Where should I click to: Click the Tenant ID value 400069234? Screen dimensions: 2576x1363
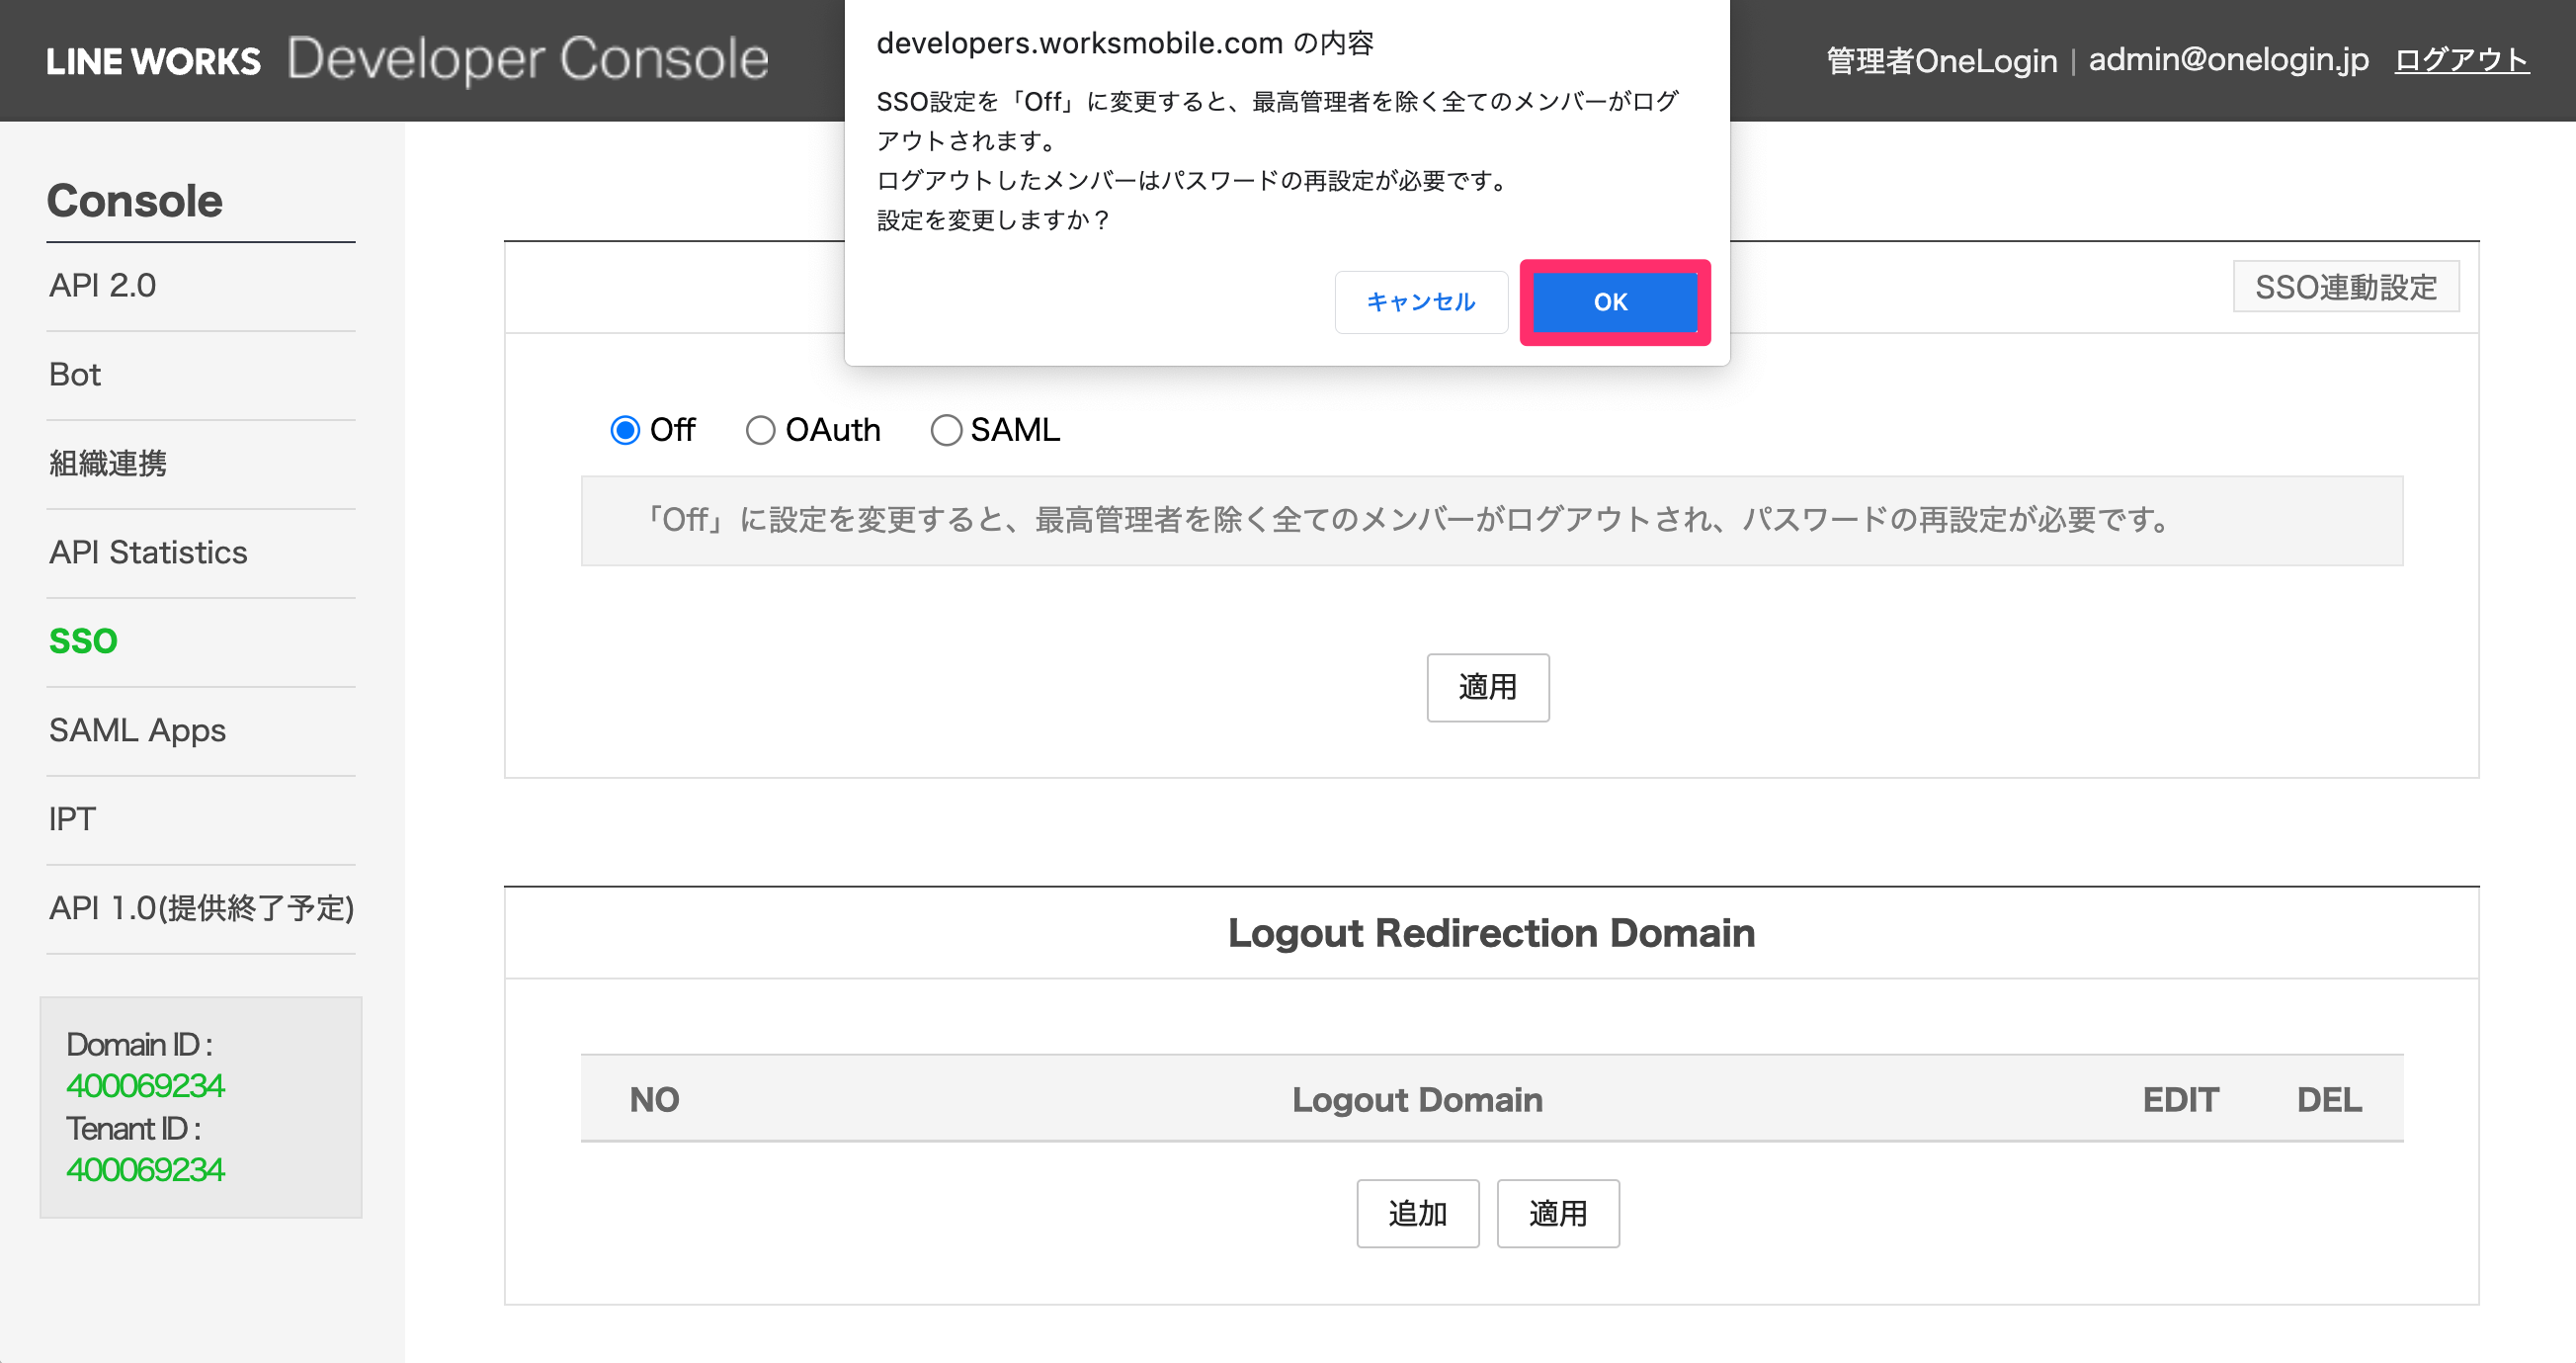coord(146,1170)
